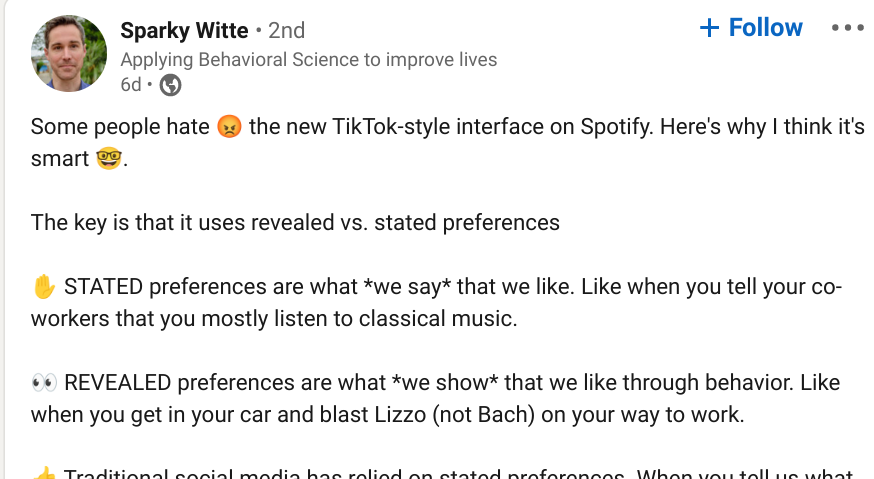Click the STATED preferences paragraph text
The image size is (874, 479).
tap(436, 302)
